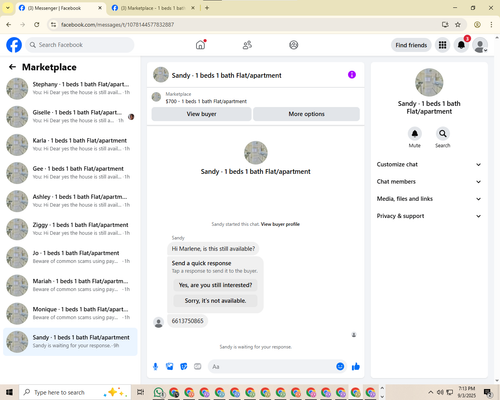Send a thumbs-up like
The height and width of the screenshot is (400, 500).
(x=356, y=366)
